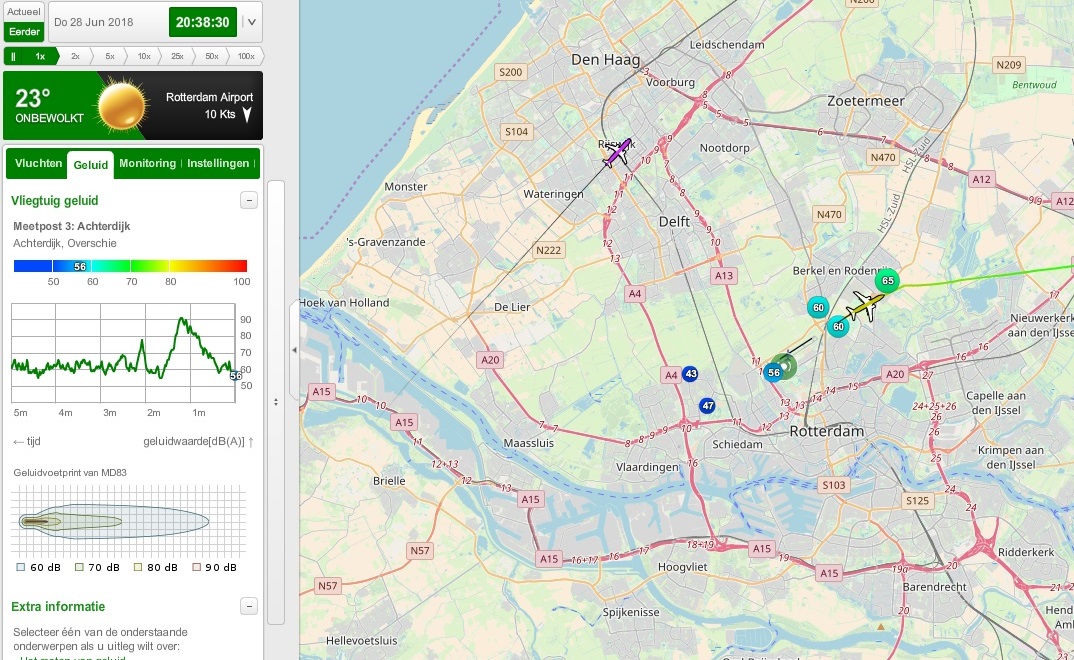Click the Rotterdam city label on map
1074x660 pixels.
827,431
